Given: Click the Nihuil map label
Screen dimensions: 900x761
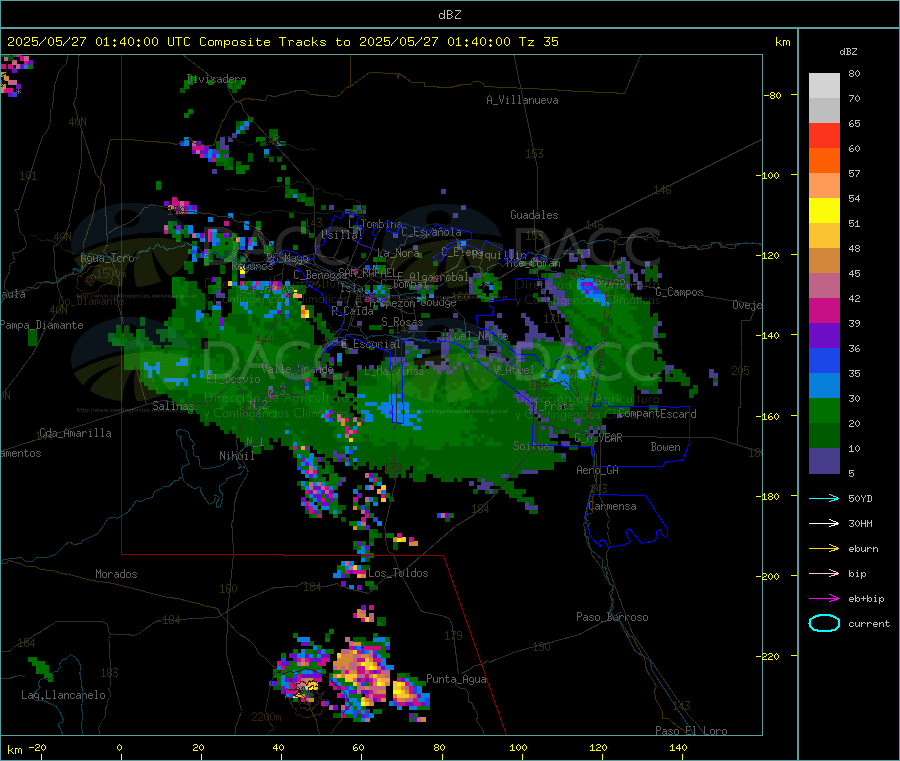Looking at the screenshot, I should (236, 456).
